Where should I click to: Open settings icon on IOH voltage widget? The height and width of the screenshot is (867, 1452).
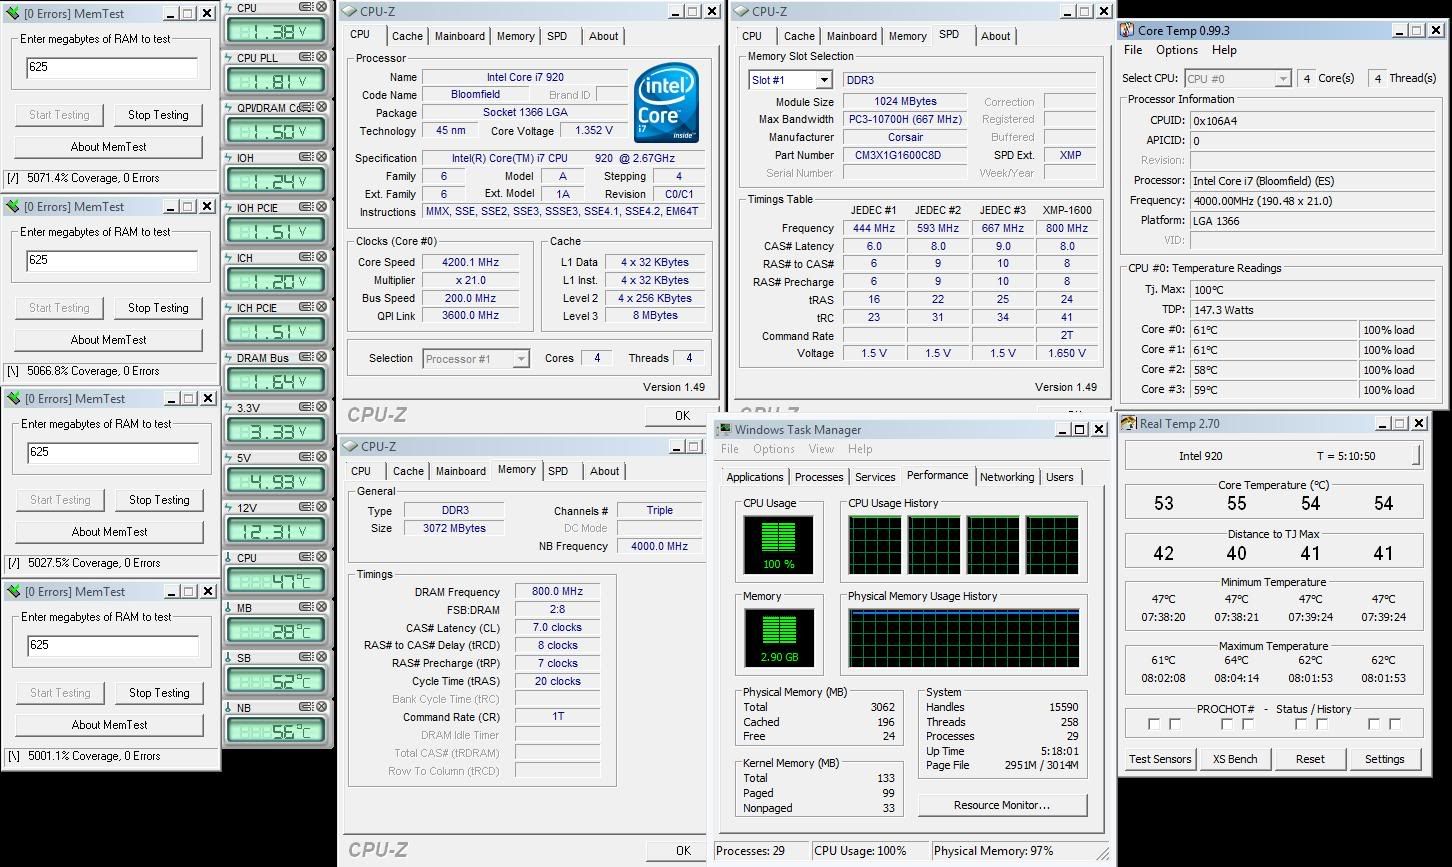point(306,157)
